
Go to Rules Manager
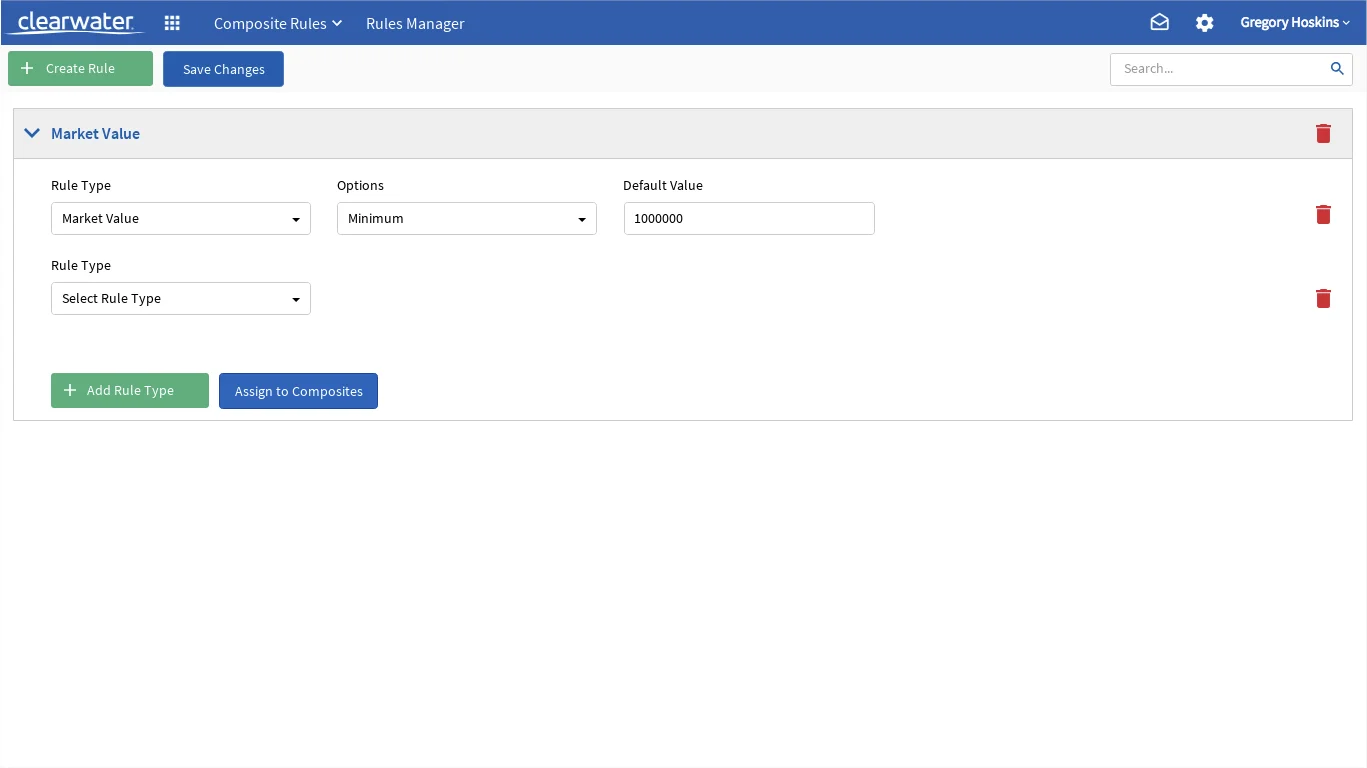[x=415, y=23]
